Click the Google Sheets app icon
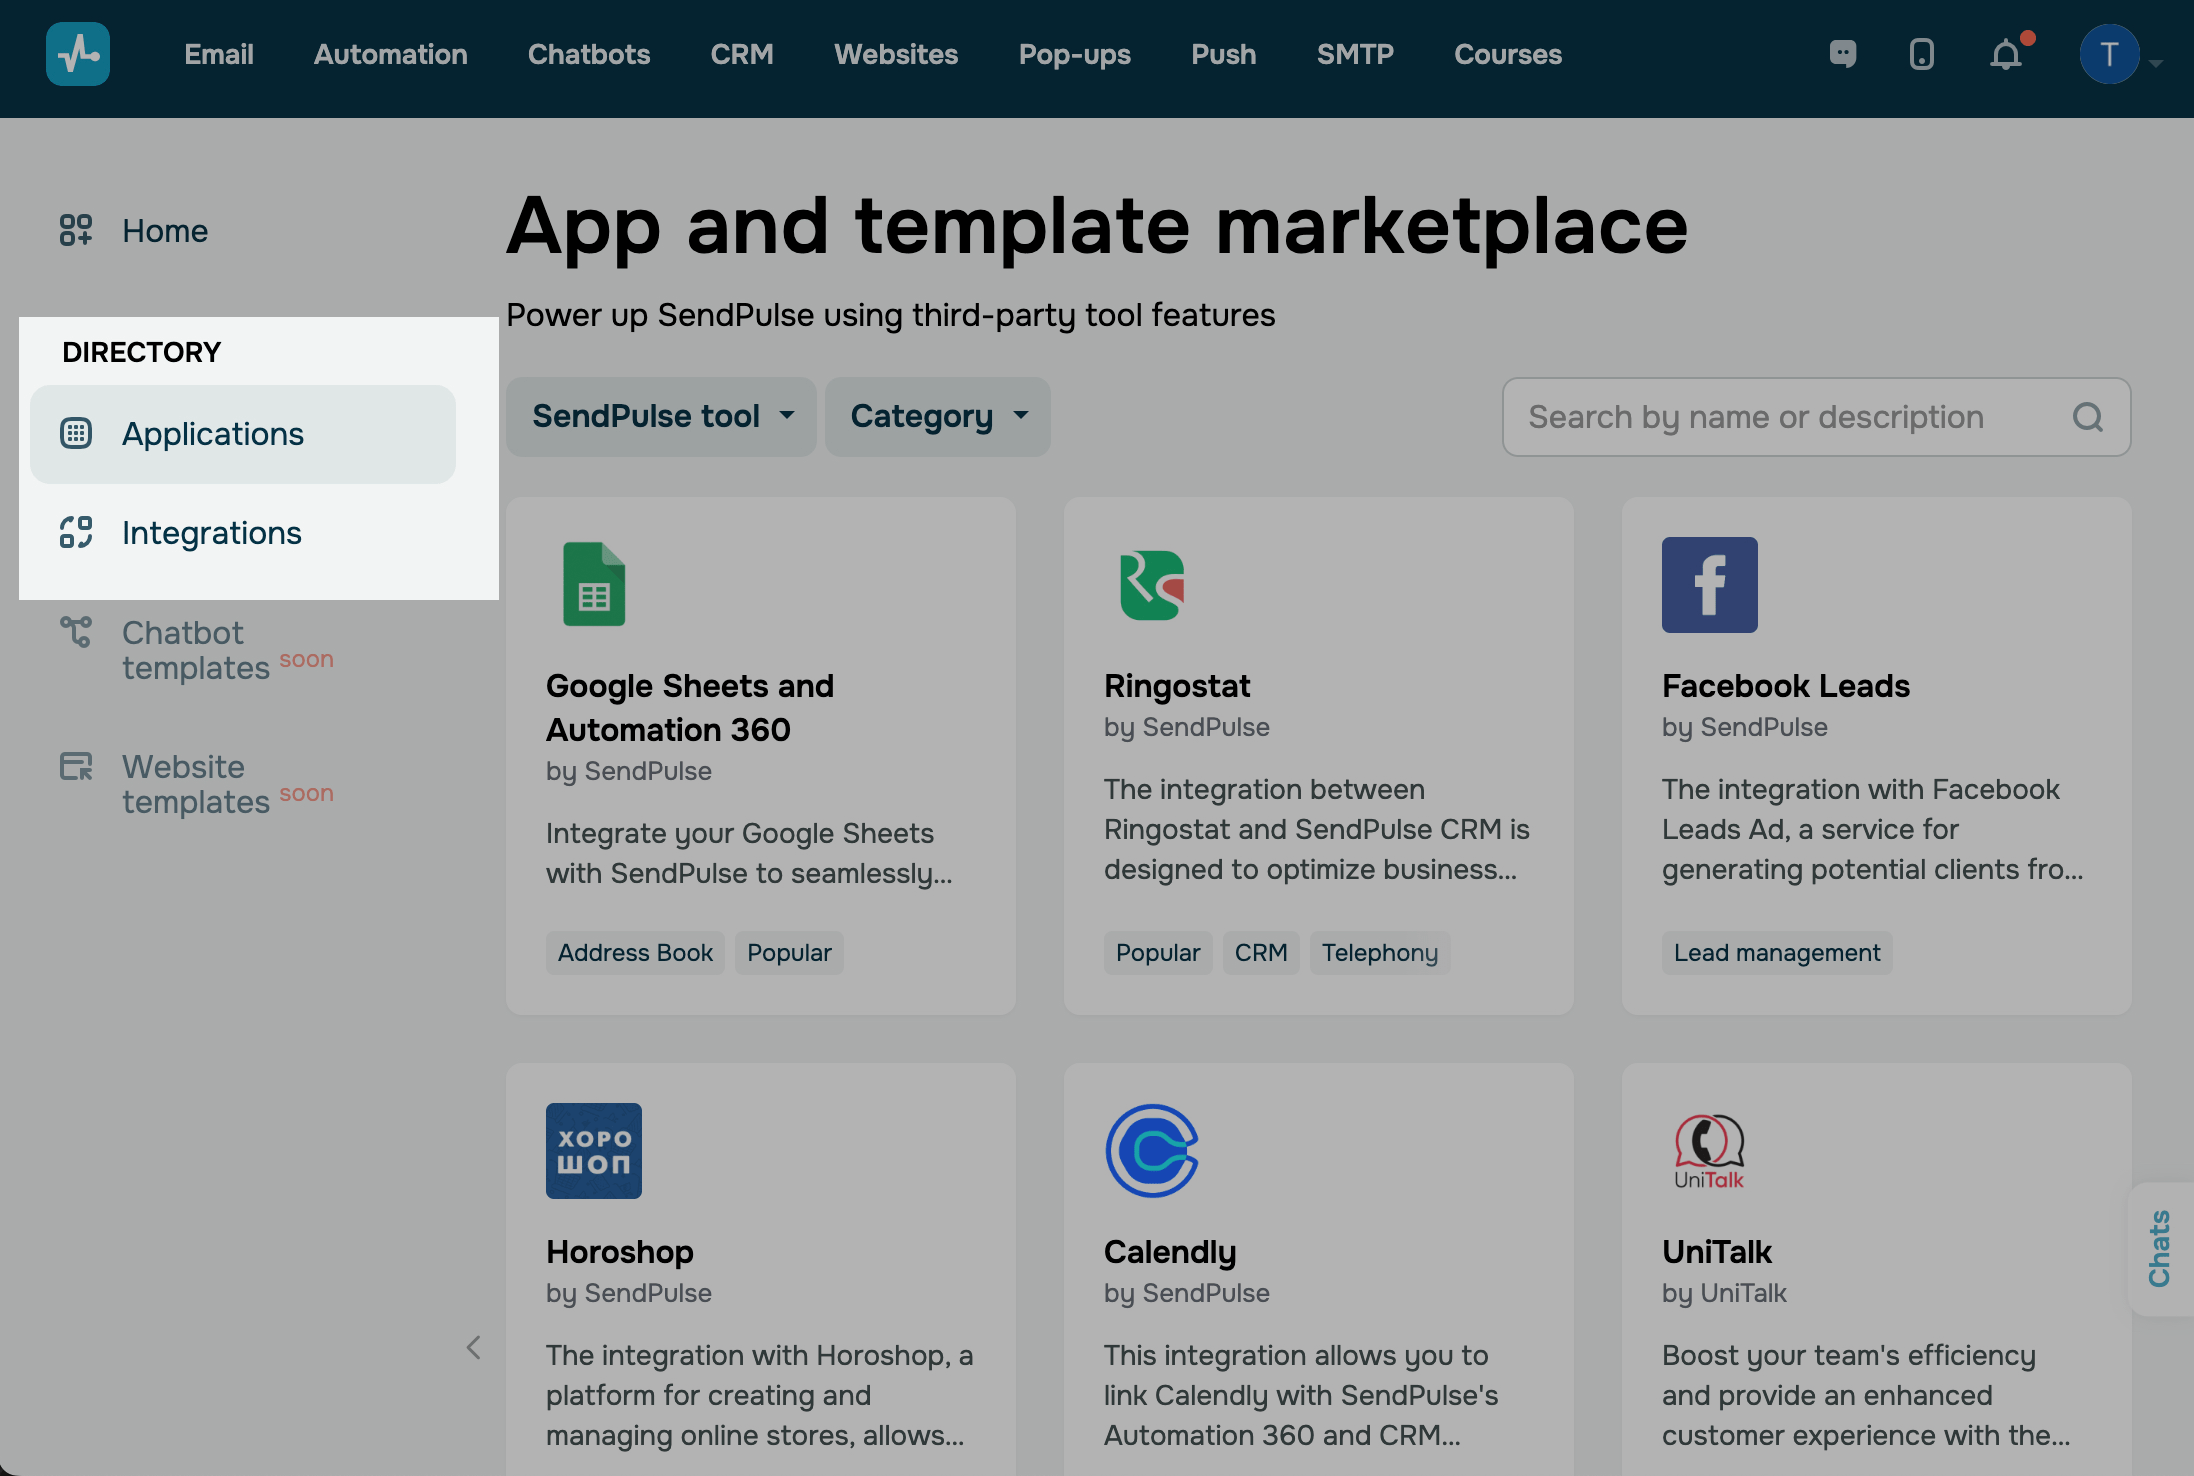 coord(594,584)
